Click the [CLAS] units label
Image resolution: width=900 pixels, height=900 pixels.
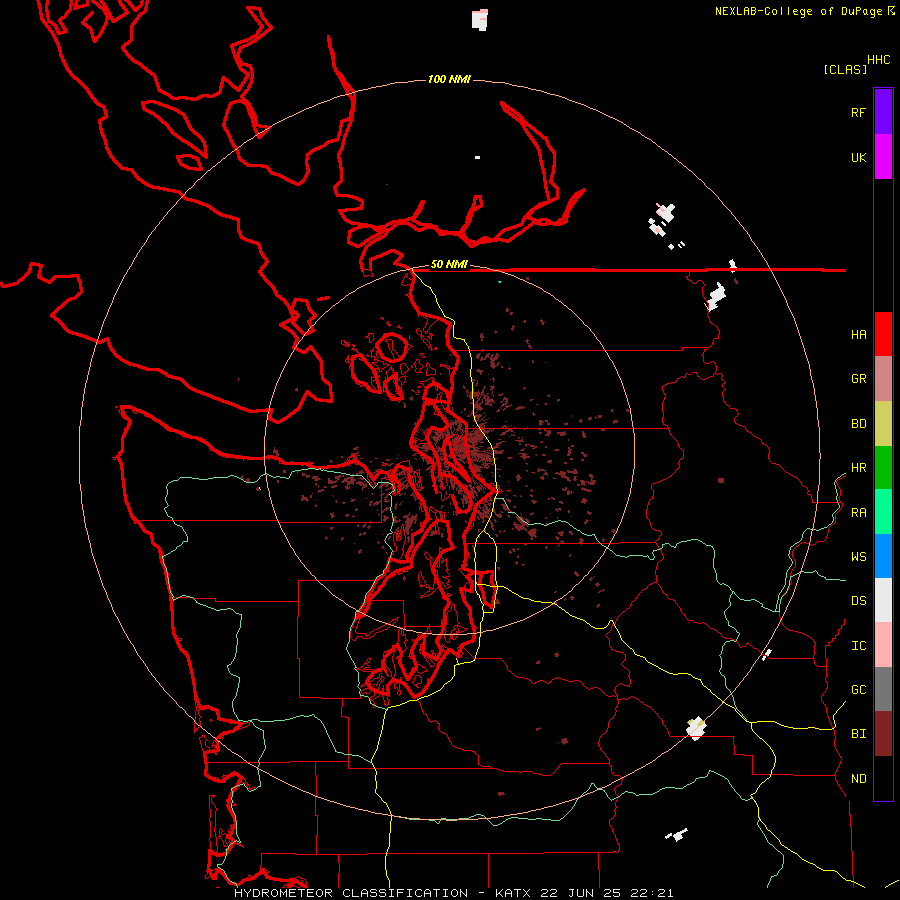click(845, 69)
